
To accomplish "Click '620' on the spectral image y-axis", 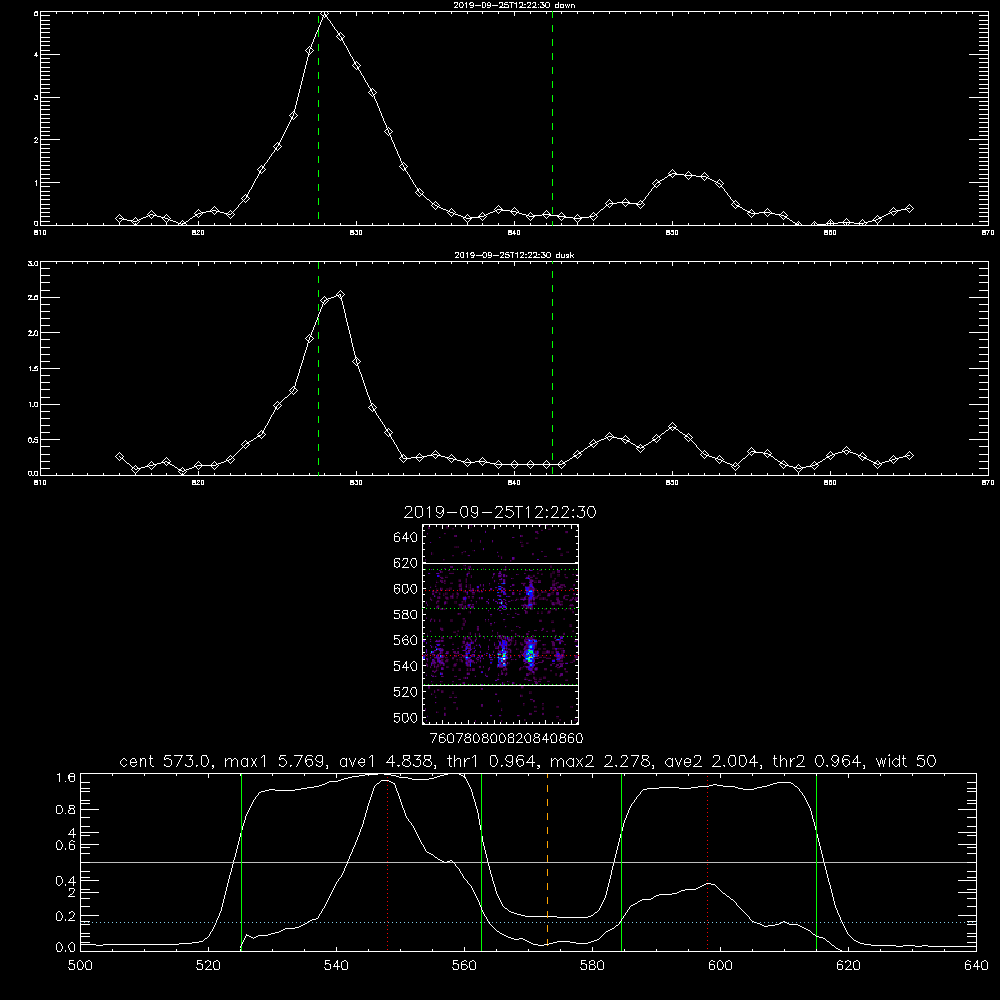I will (x=406, y=563).
